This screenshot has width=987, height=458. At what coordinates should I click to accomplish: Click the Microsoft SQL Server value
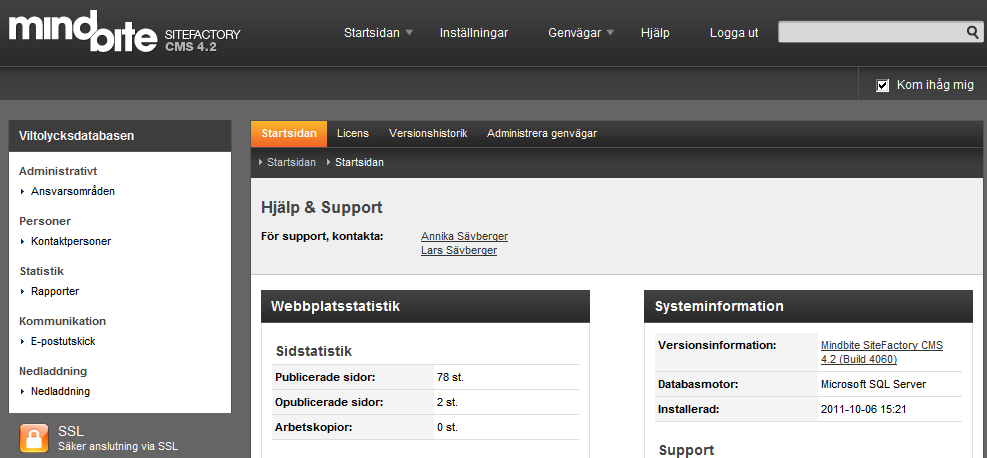pos(874,384)
